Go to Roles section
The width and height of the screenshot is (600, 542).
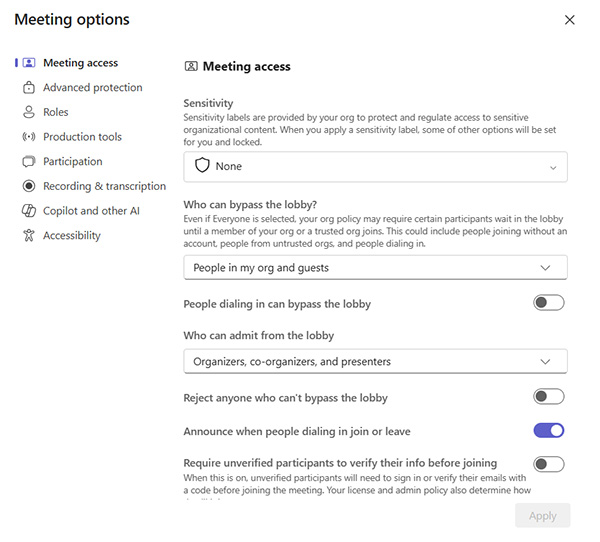click(x=55, y=112)
